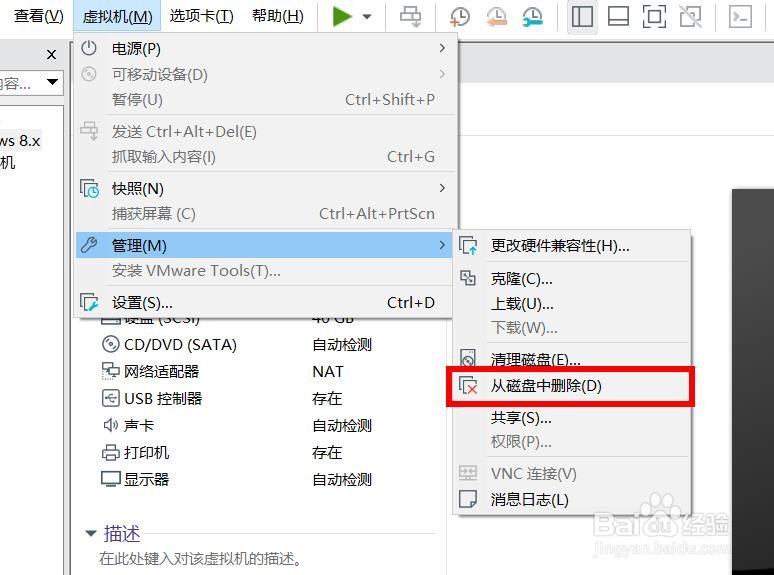Click the CD/DVD disc icon
Image resolution: width=774 pixels, height=575 pixels.
point(110,344)
